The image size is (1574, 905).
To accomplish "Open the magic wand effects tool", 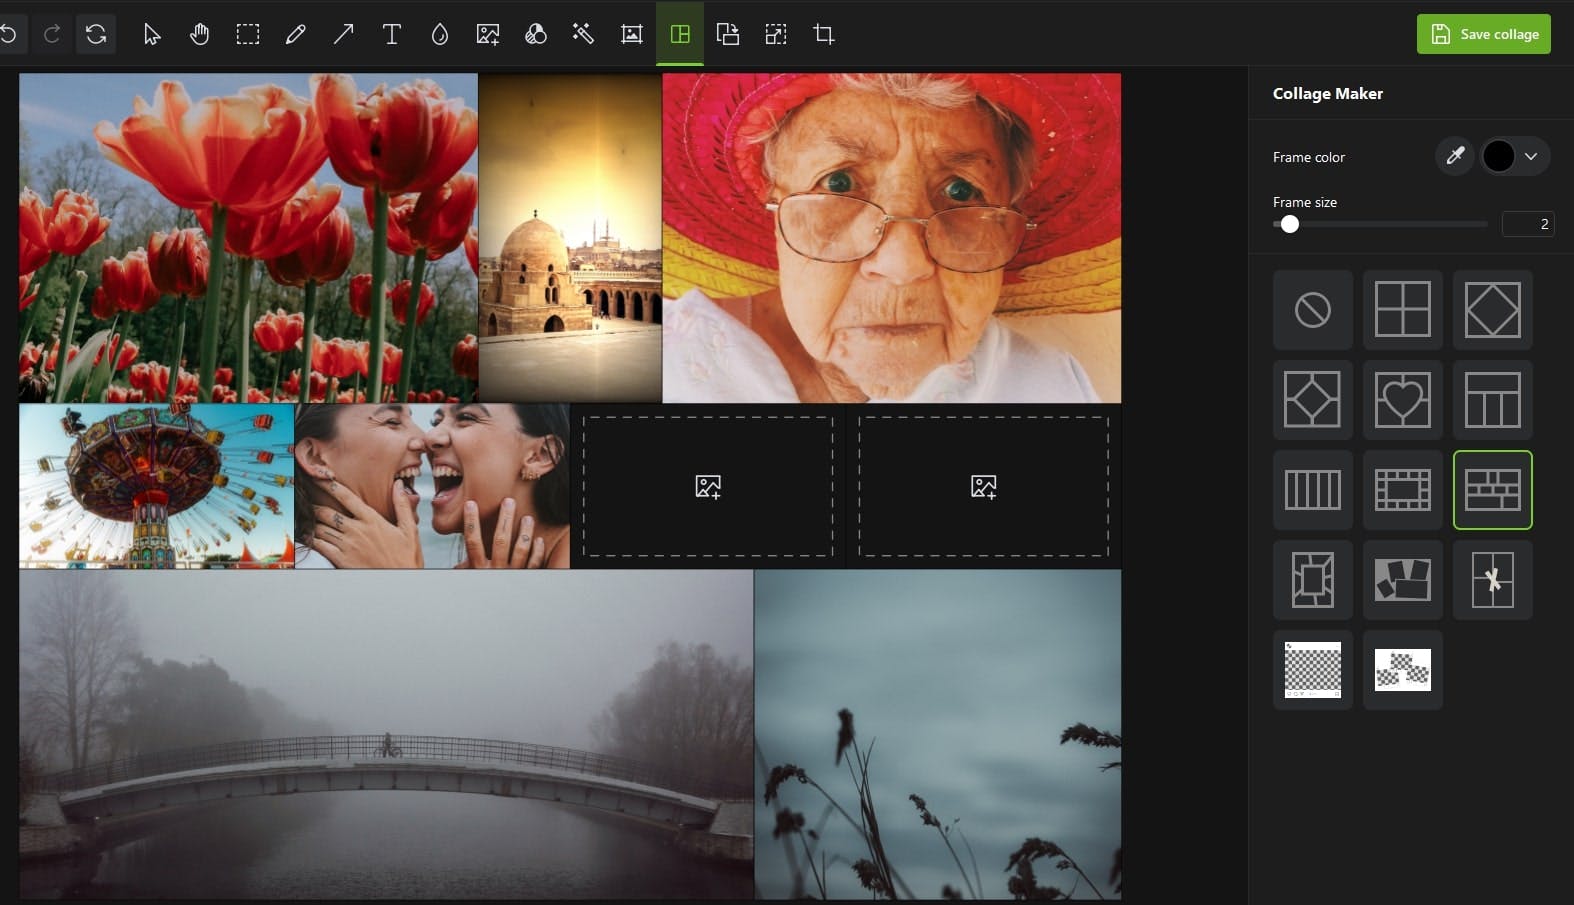I will click(x=583, y=35).
